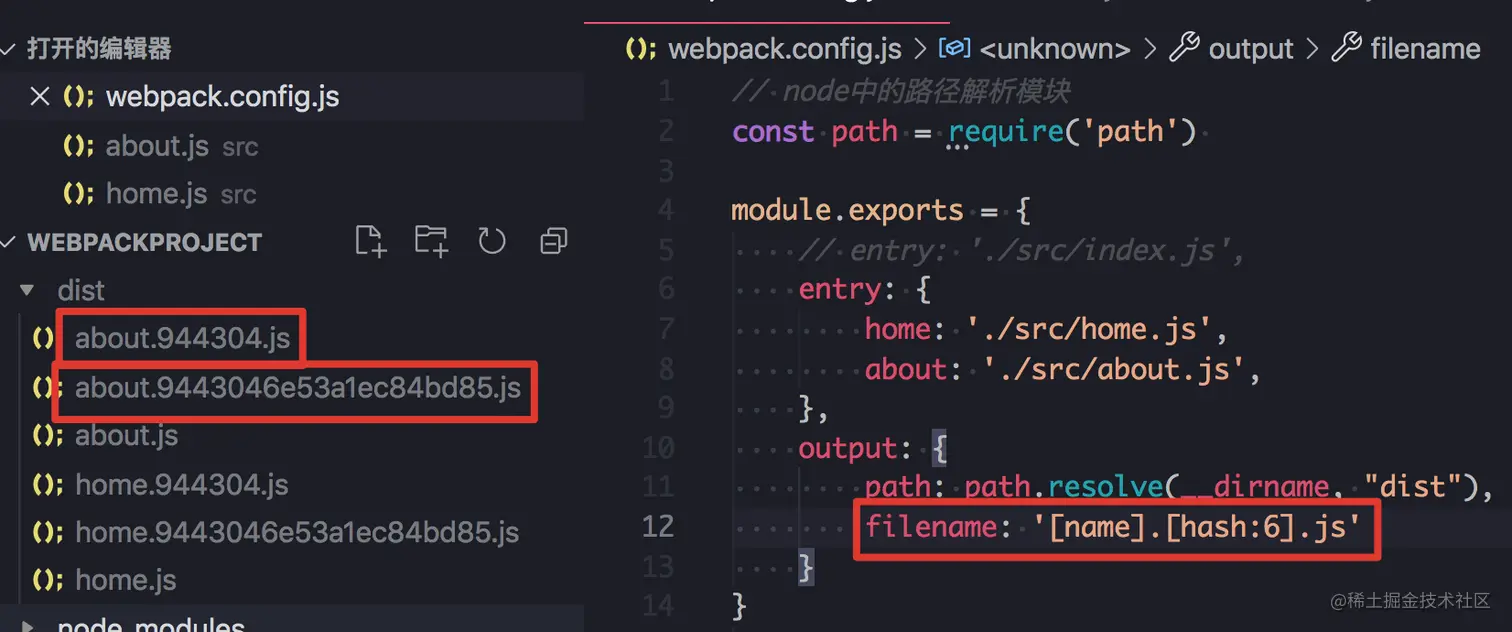Viewport: 1512px width, 632px height.
Task: Refresh the explorer tree
Action: tap(491, 241)
